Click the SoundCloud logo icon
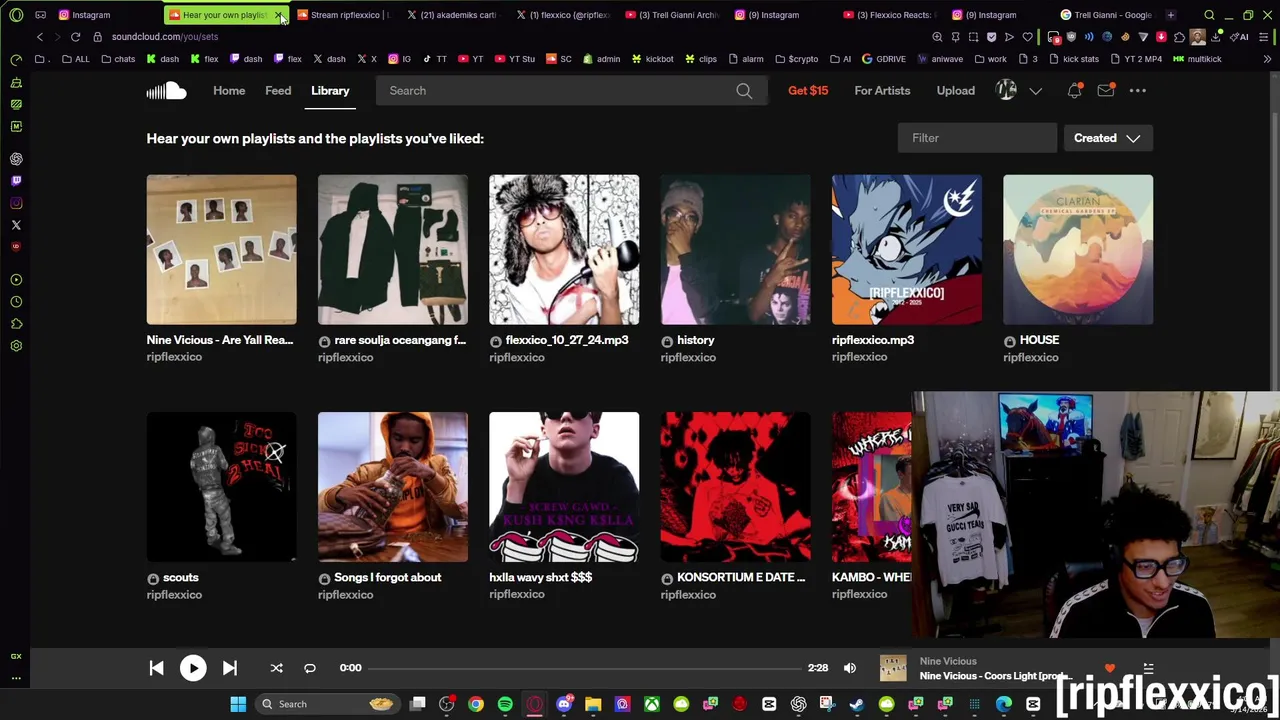The width and height of the screenshot is (1280, 720). pos(166,91)
